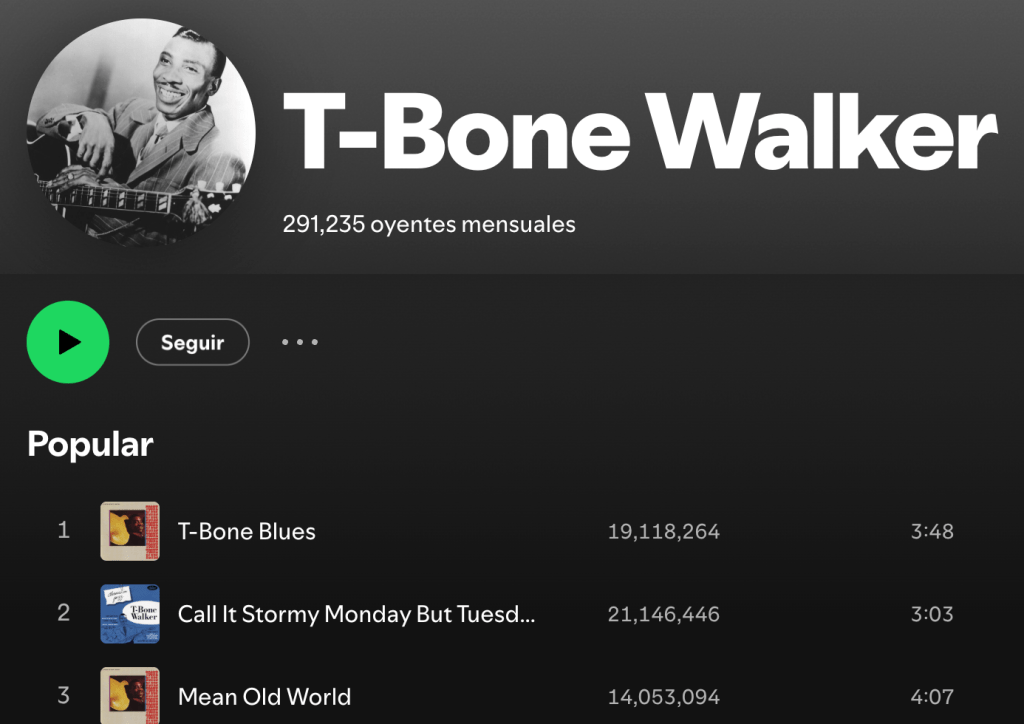Click the 4:07 track duration
The width and height of the screenshot is (1024, 724).
click(932, 697)
